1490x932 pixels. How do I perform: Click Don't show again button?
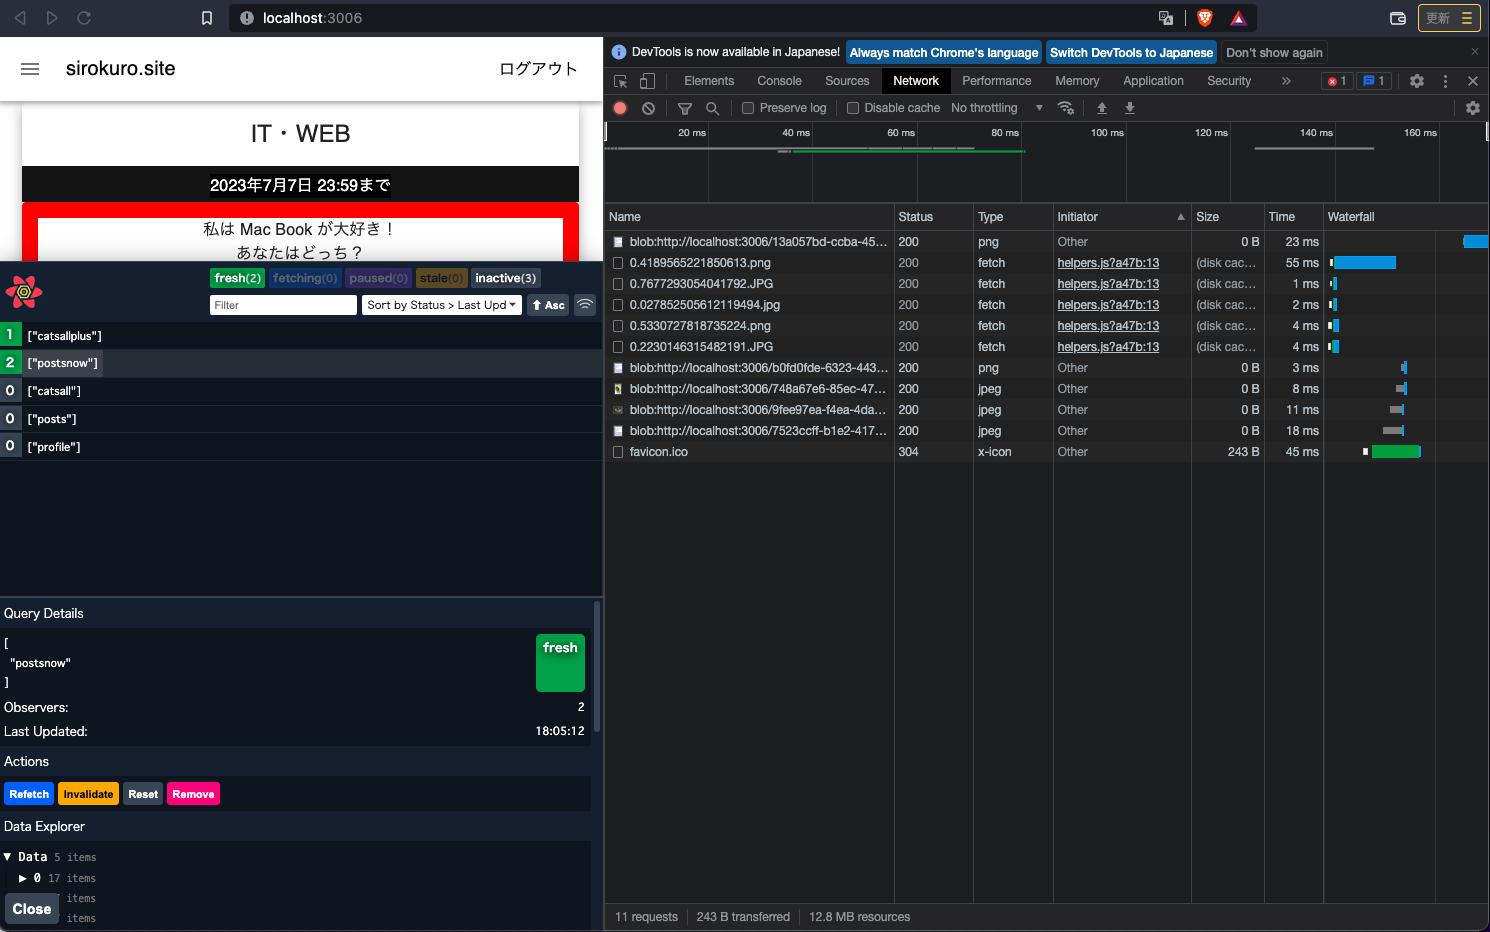1274,53
